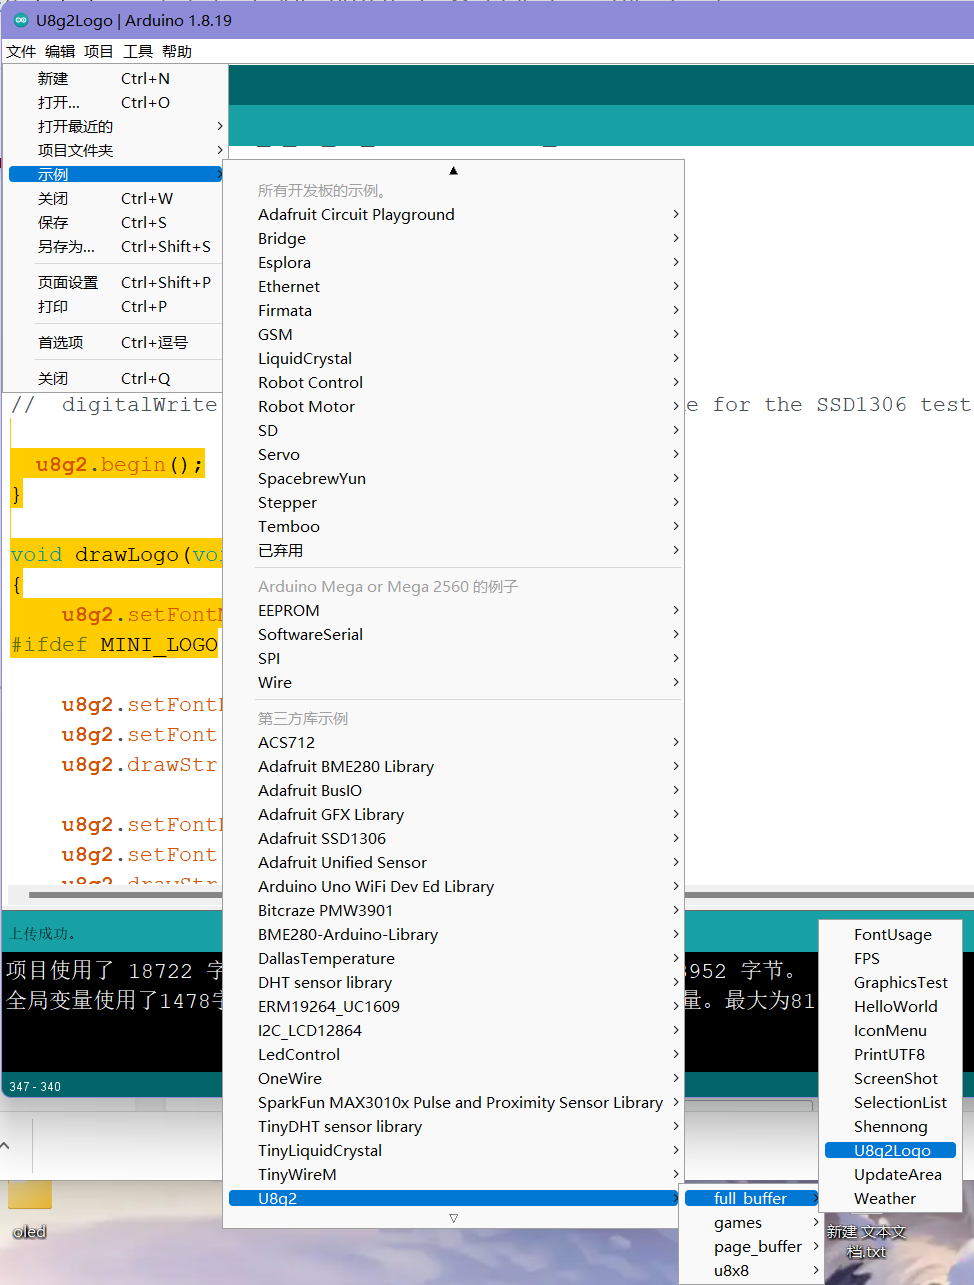
Task: Expand Adafruit Circuit Playground examples
Action: [454, 214]
